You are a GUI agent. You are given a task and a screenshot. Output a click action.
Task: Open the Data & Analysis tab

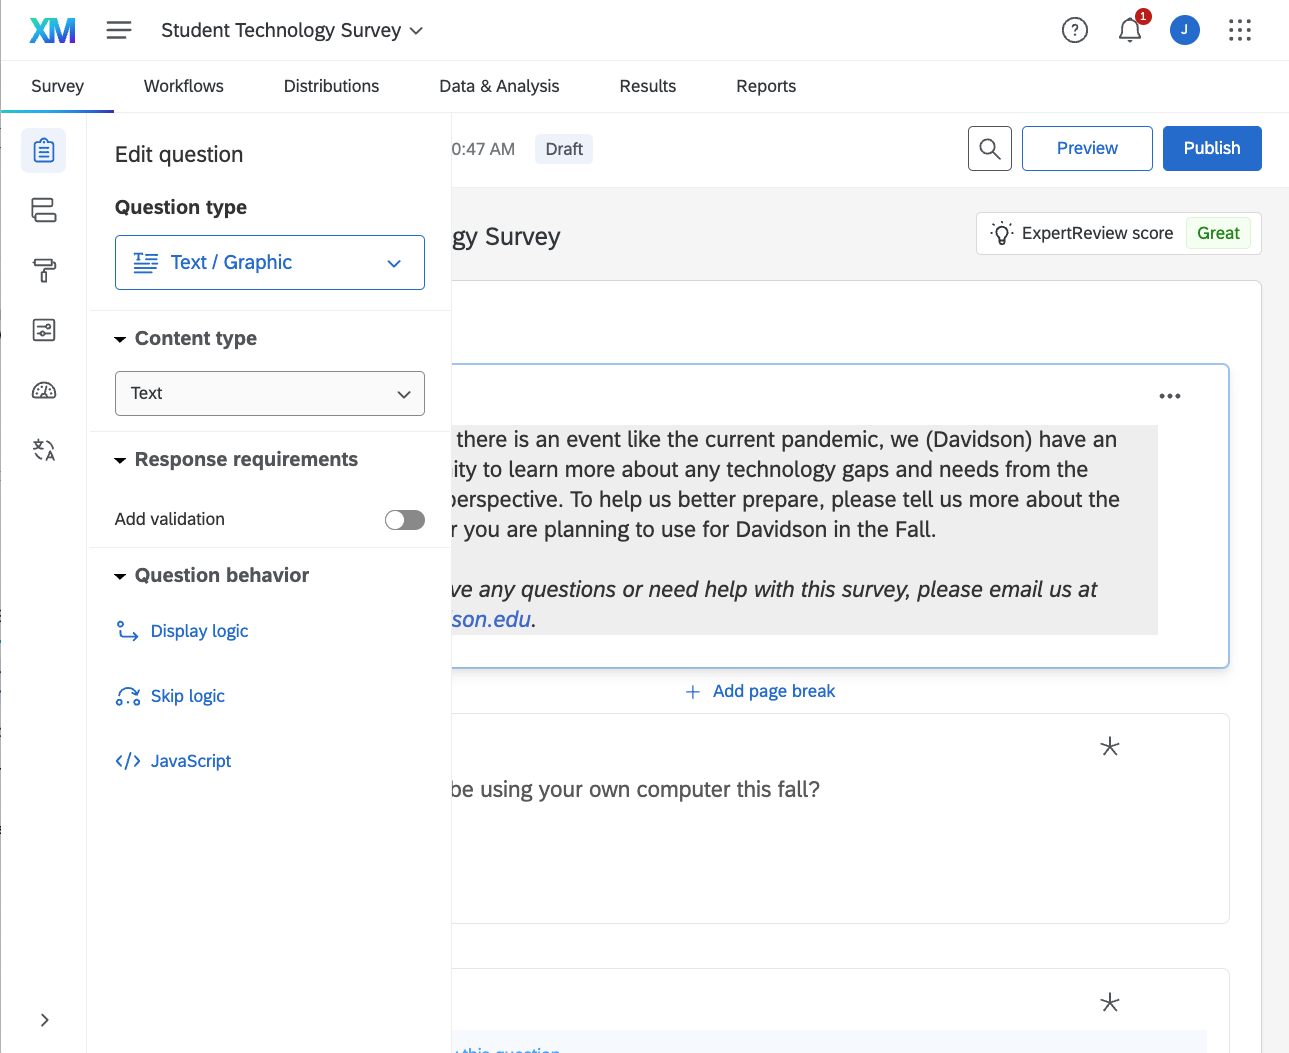[499, 86]
